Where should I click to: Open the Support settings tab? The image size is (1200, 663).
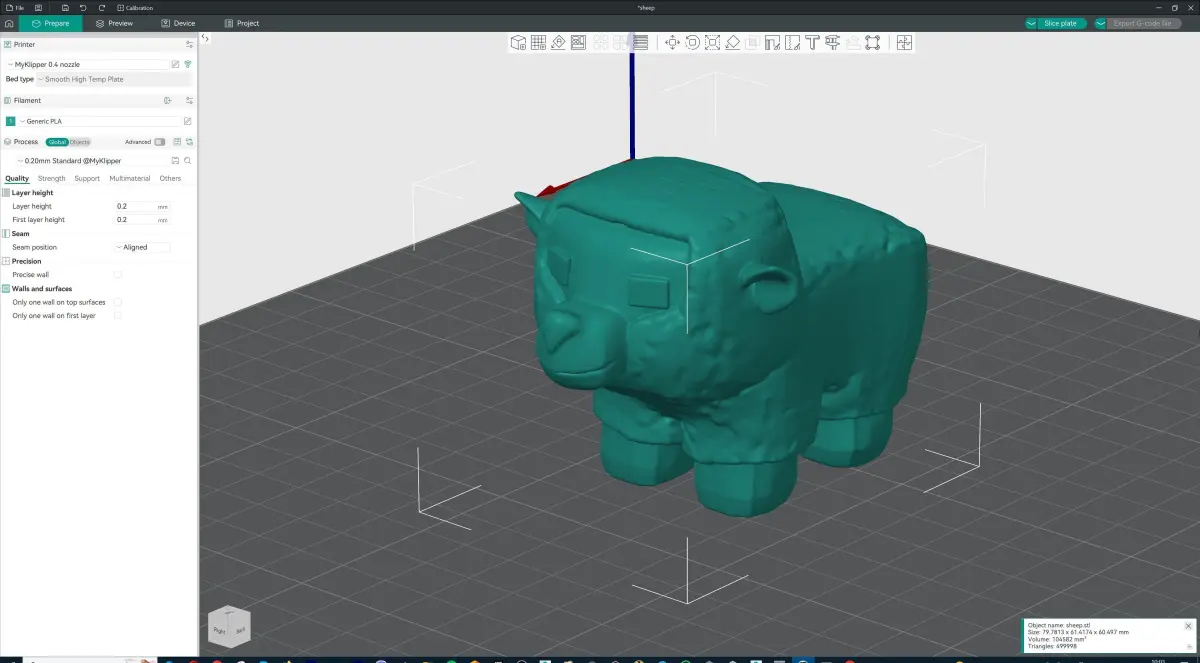[87, 178]
